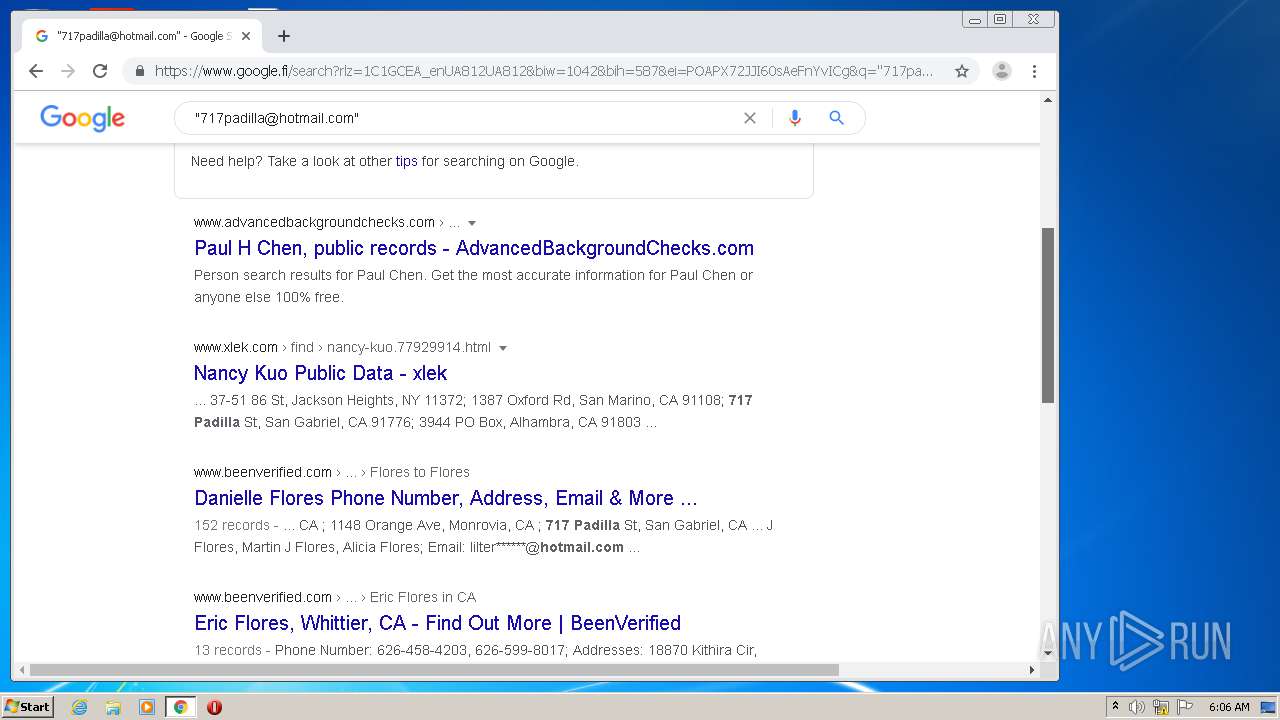The width and height of the screenshot is (1280, 720).
Task: Submit search with magnifier icon
Action: pos(837,118)
